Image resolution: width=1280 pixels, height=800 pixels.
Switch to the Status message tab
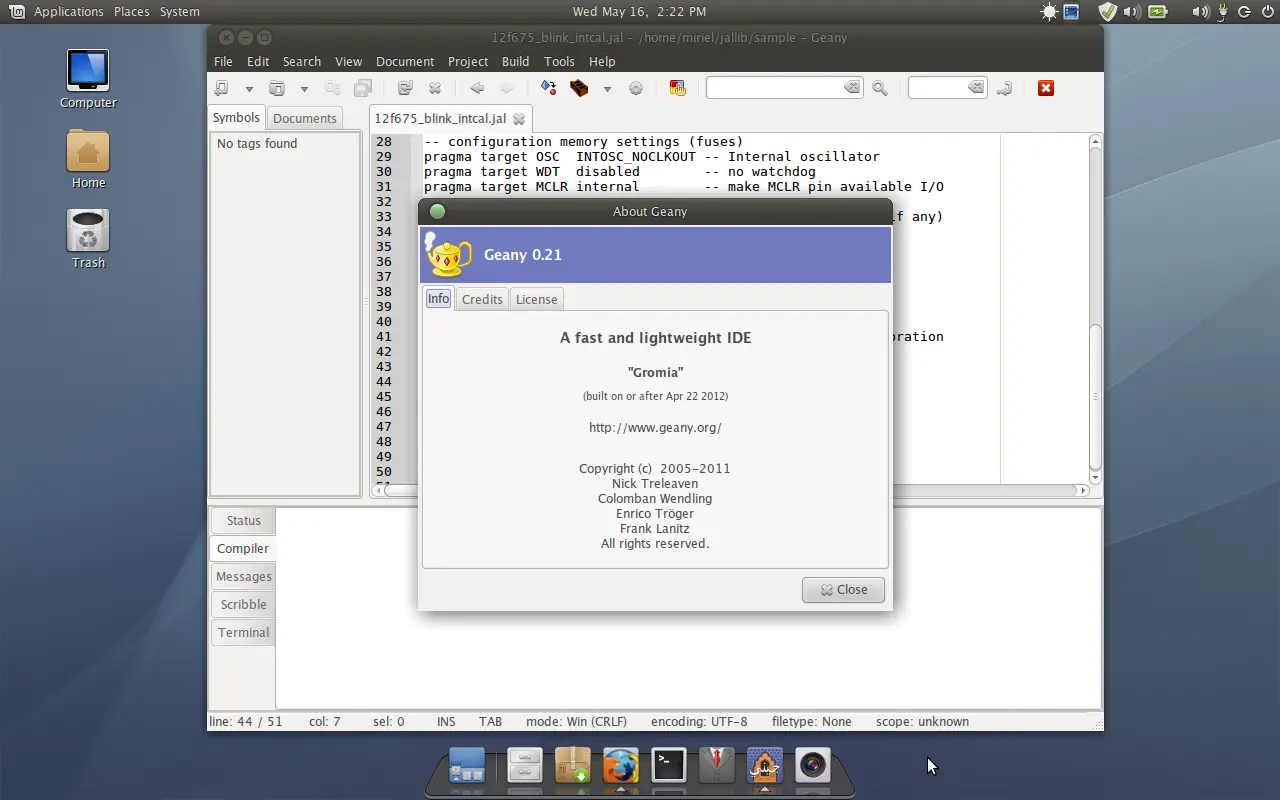coord(243,520)
